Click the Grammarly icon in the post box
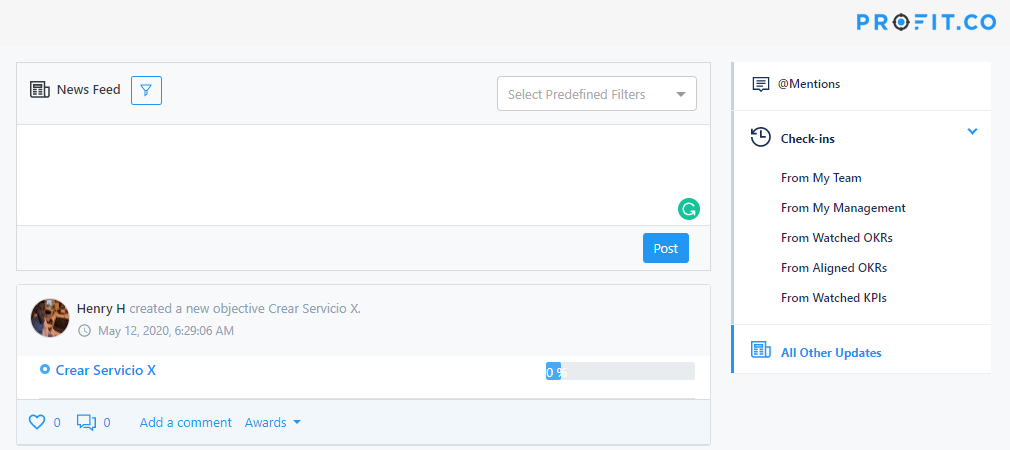Viewport: 1010px width, 450px height. [x=688, y=209]
